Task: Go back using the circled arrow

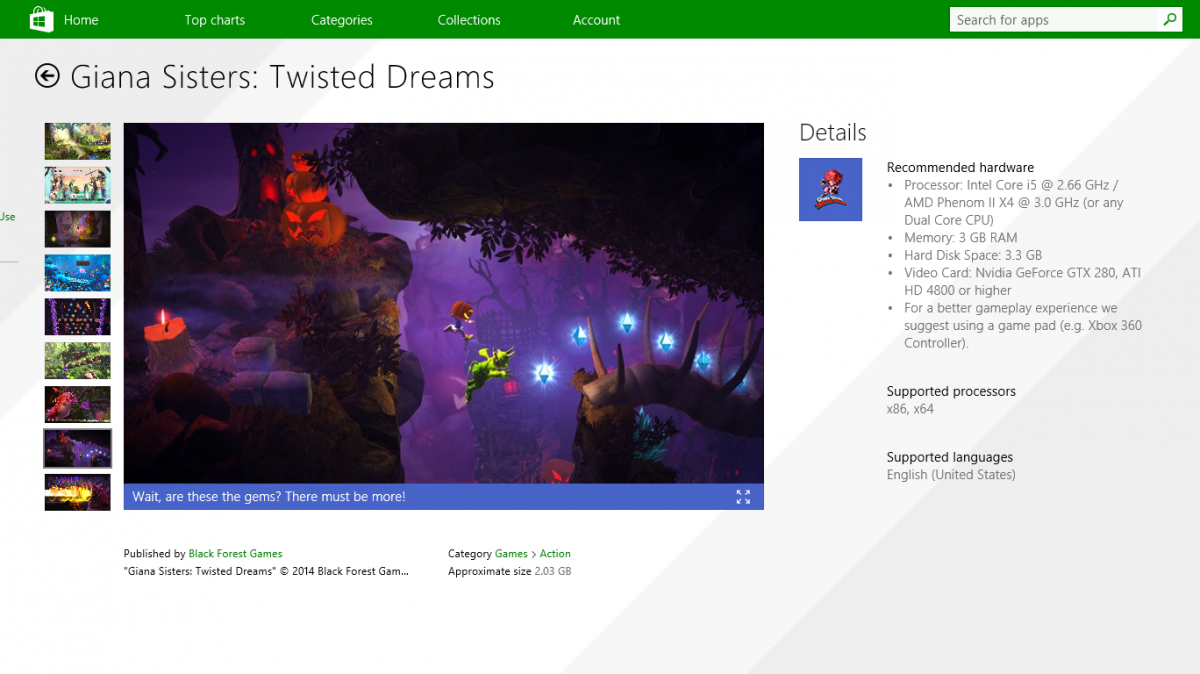Action: 47,76
